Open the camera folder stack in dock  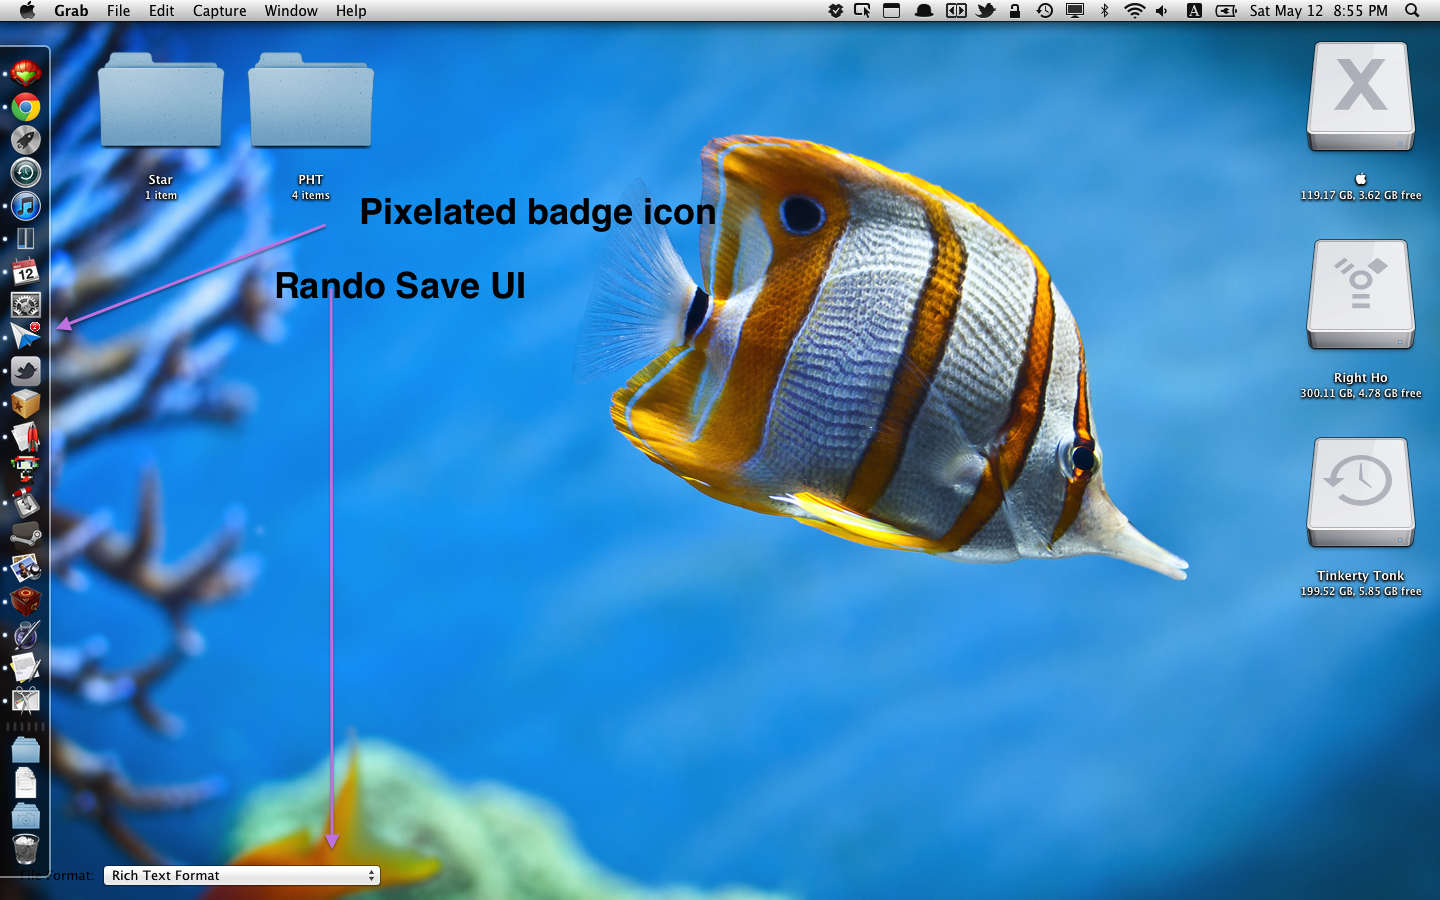(26, 816)
